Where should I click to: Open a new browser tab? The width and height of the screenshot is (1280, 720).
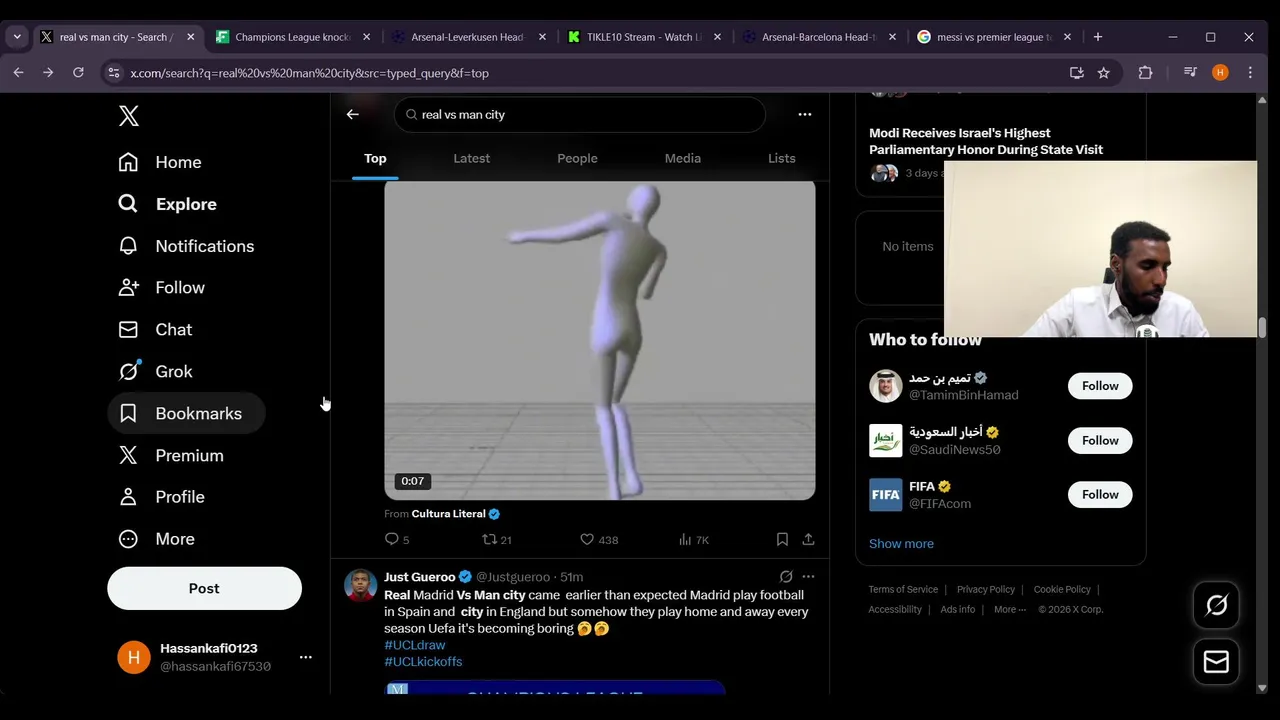pyautogui.click(x=1098, y=37)
